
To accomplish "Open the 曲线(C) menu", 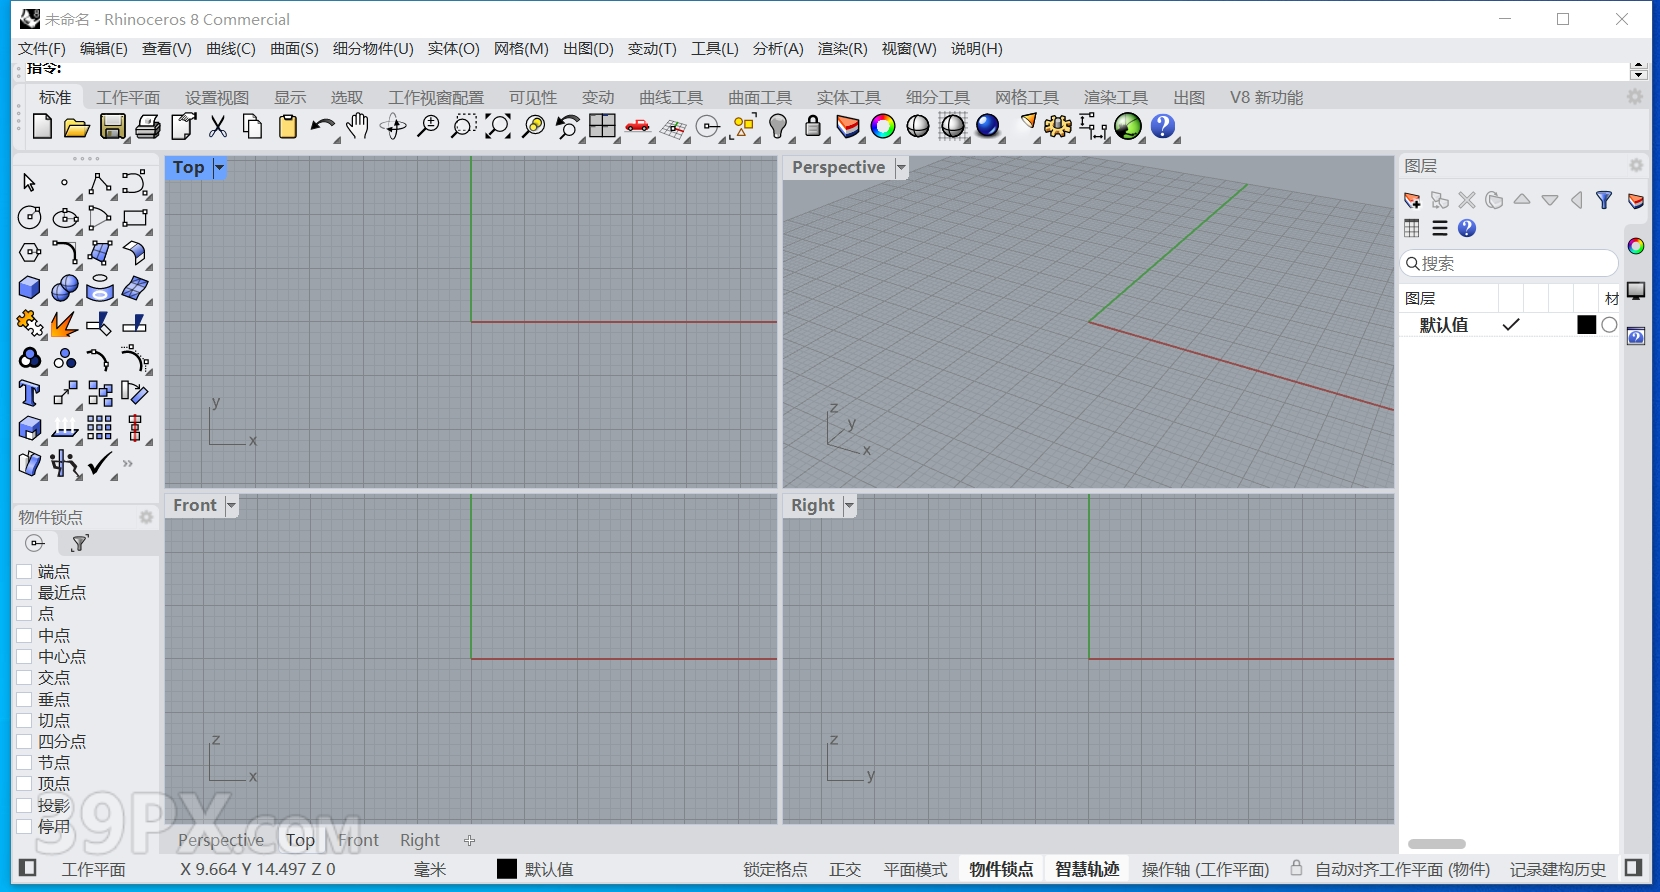I will coord(231,48).
